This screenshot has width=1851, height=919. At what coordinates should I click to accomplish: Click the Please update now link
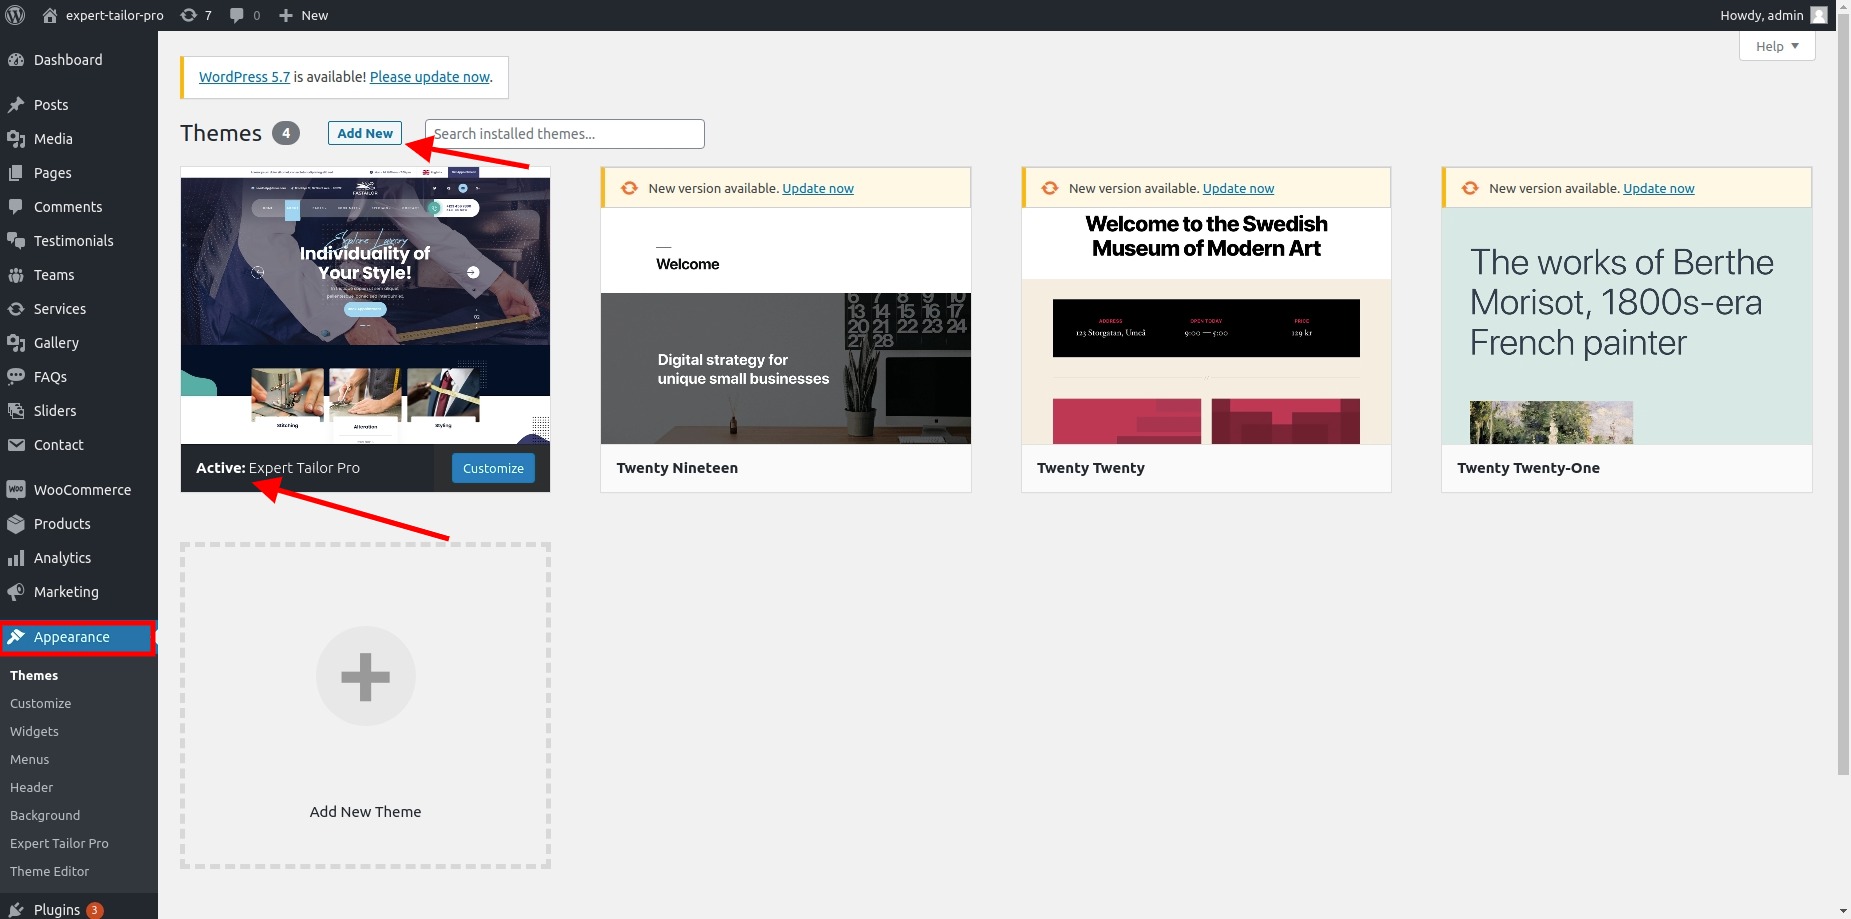pos(430,77)
